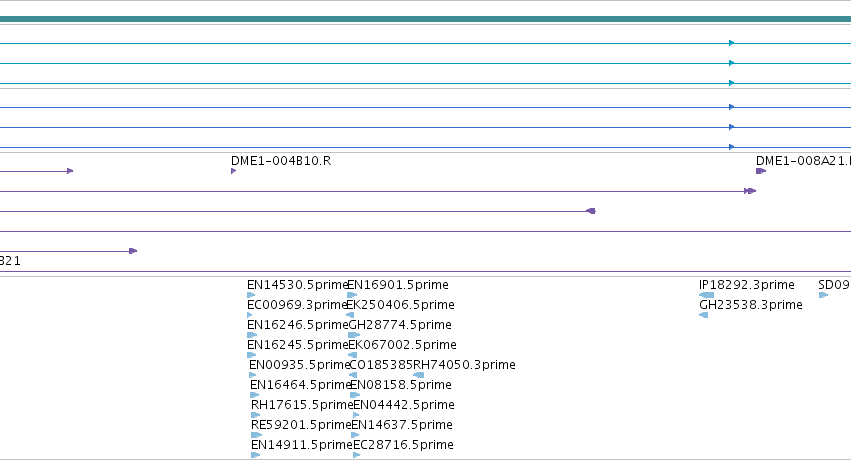Screen dimensions: 851x460
Task: Click the EN16245.5prime EST label
Action: [x=297, y=345]
